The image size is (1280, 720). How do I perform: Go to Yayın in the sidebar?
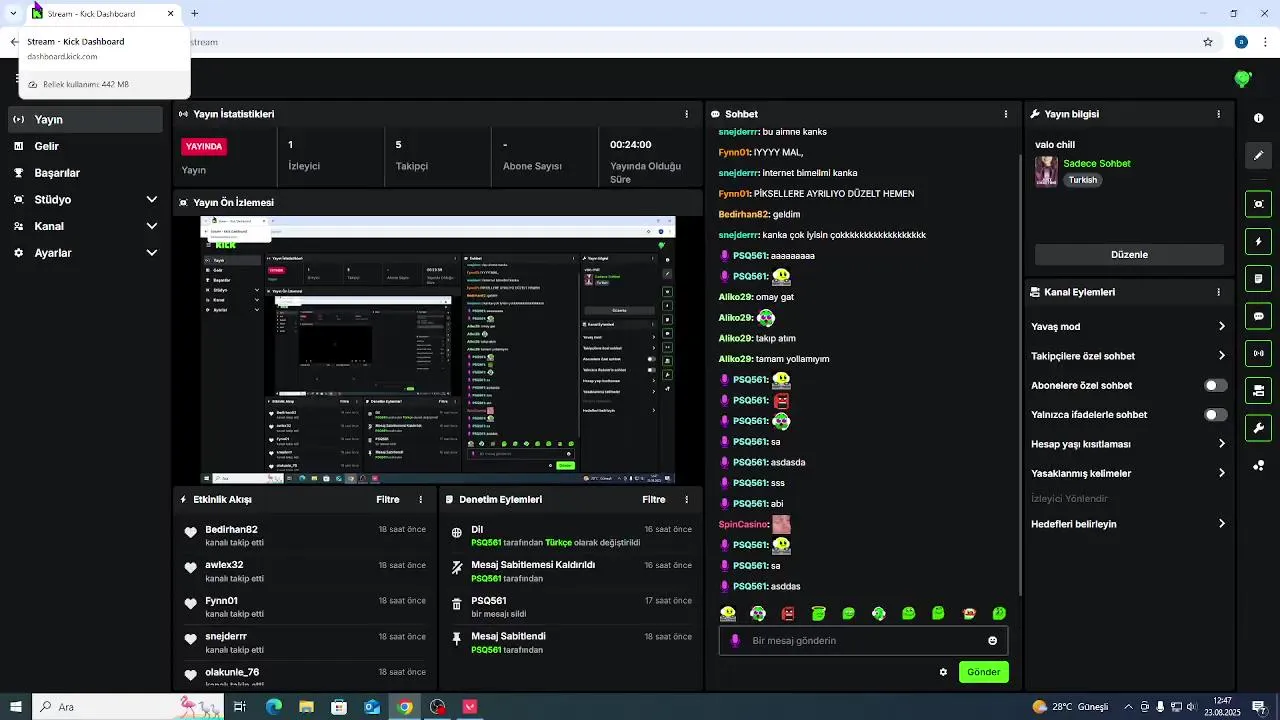[85, 119]
